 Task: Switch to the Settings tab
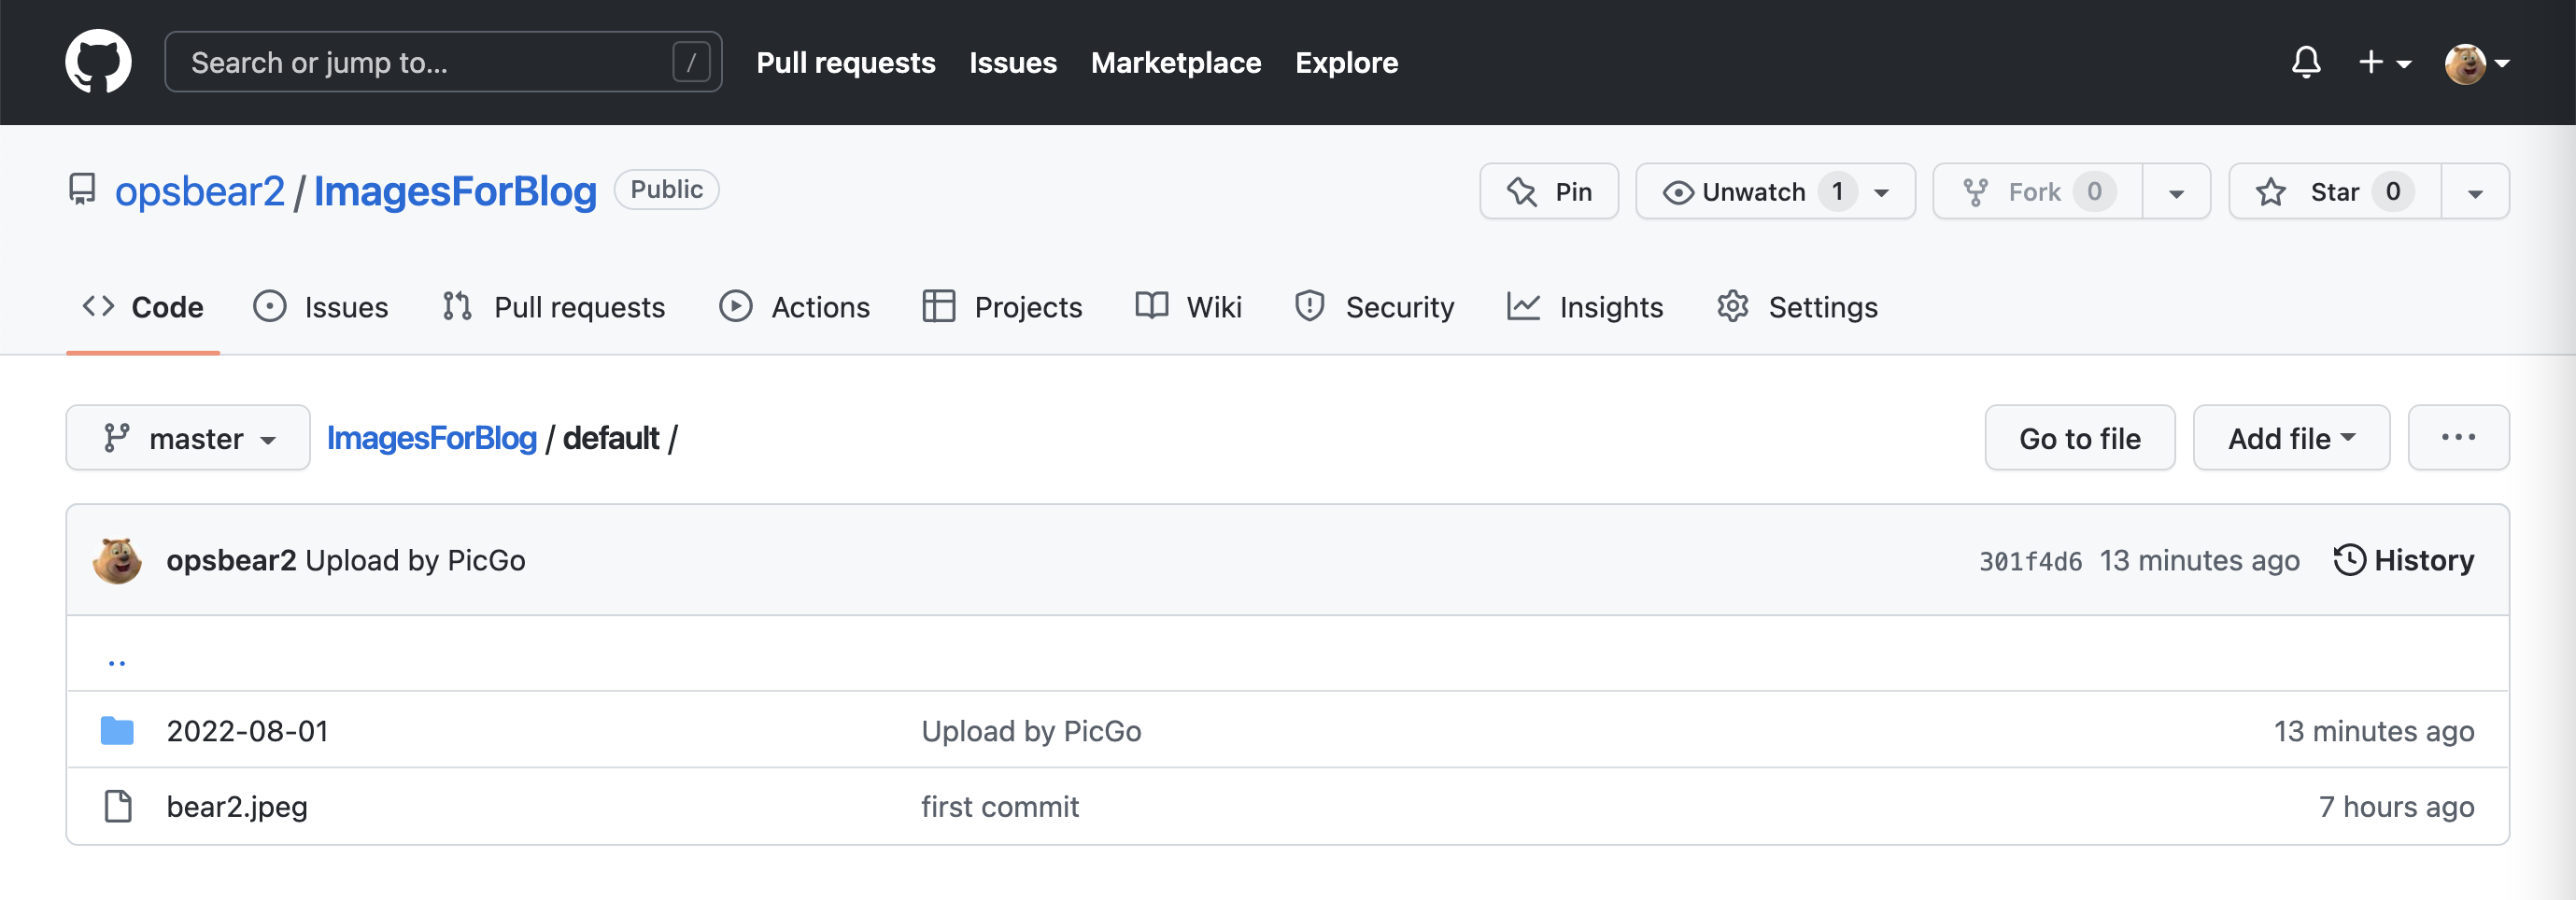pyautogui.click(x=1797, y=306)
